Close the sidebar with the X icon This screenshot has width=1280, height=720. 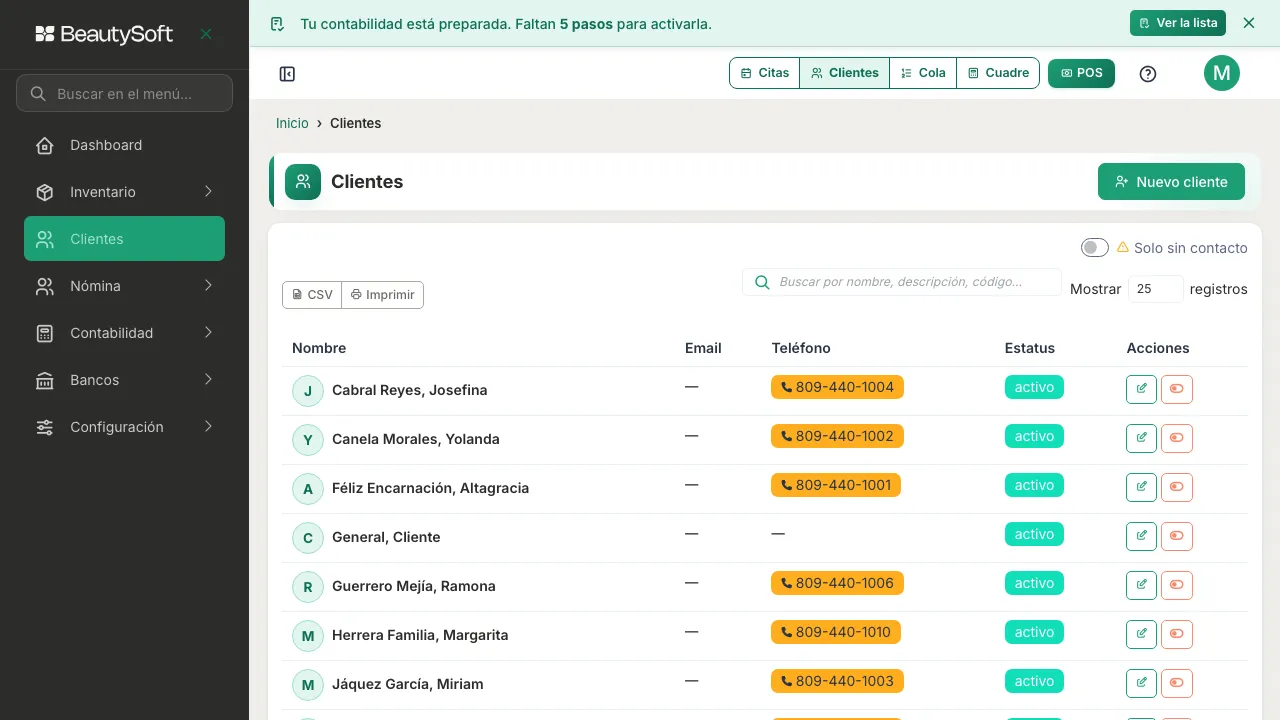(206, 34)
